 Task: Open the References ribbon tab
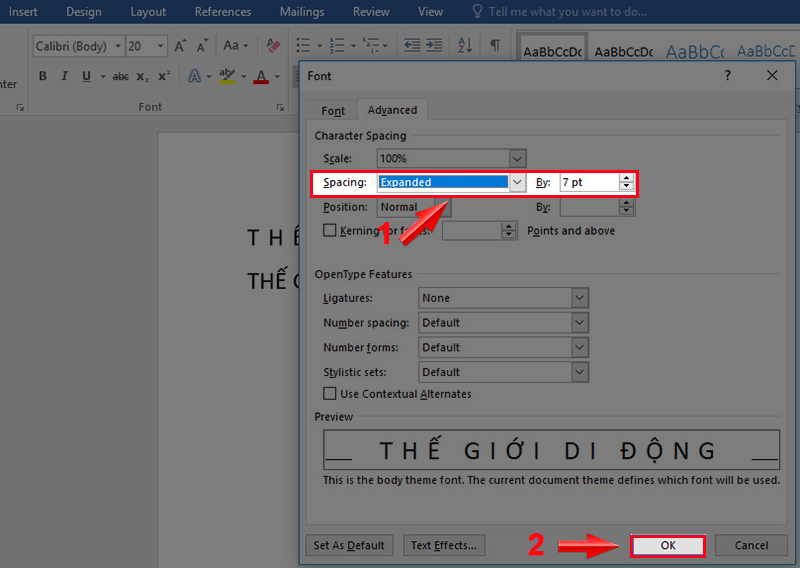pyautogui.click(x=222, y=12)
